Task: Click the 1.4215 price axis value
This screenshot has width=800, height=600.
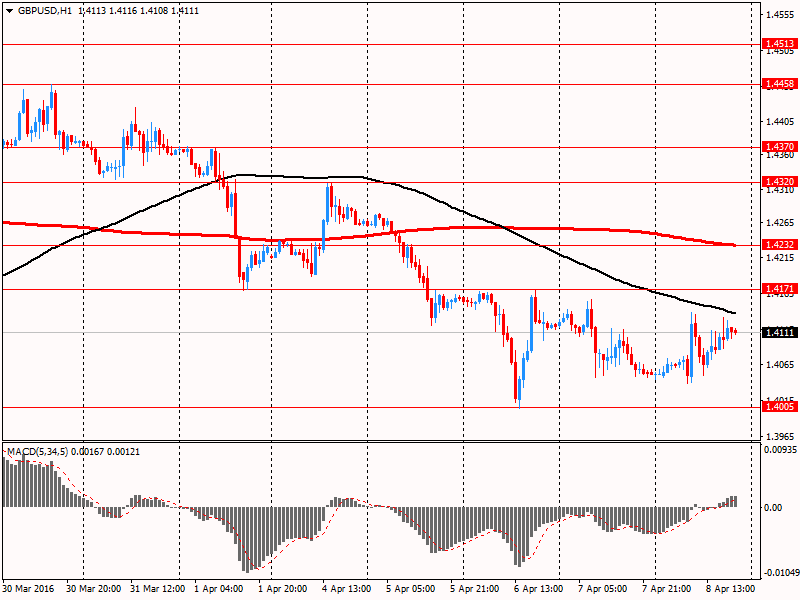Action: point(780,258)
